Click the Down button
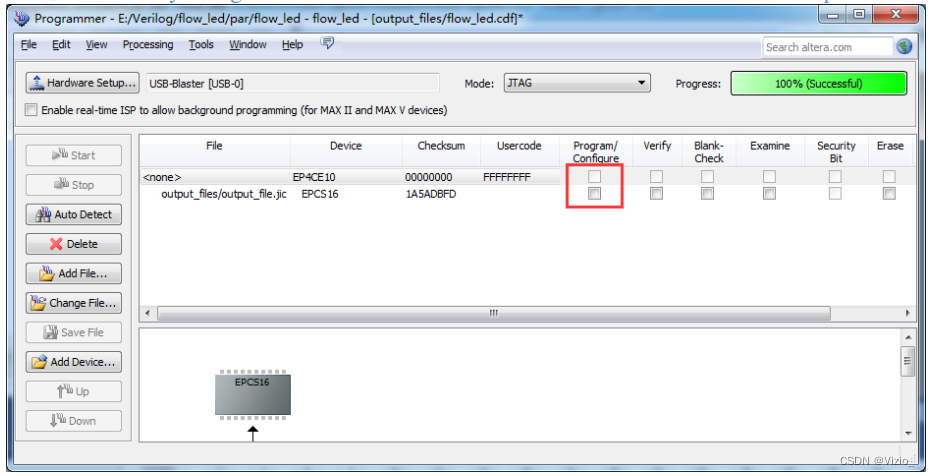Image resolution: width=929 pixels, height=476 pixels. click(73, 421)
